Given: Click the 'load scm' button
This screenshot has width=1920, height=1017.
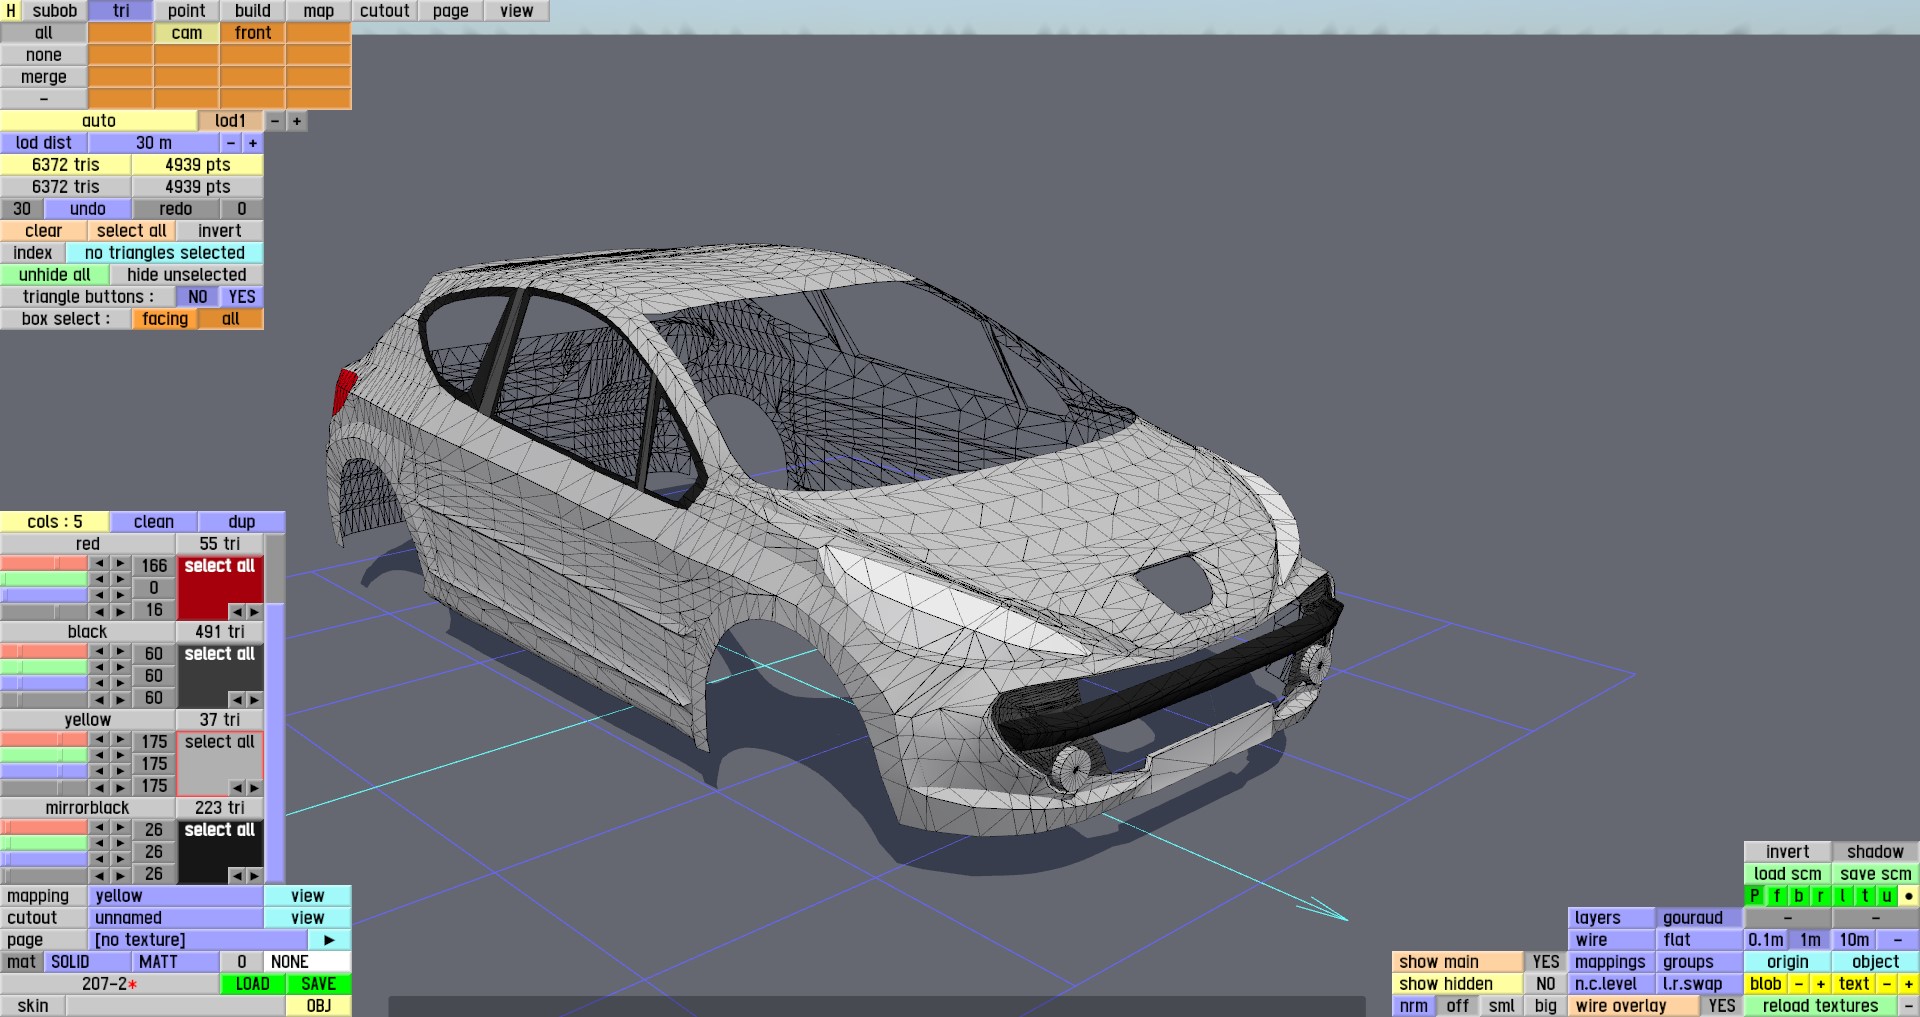Looking at the screenshot, I should point(1788,874).
